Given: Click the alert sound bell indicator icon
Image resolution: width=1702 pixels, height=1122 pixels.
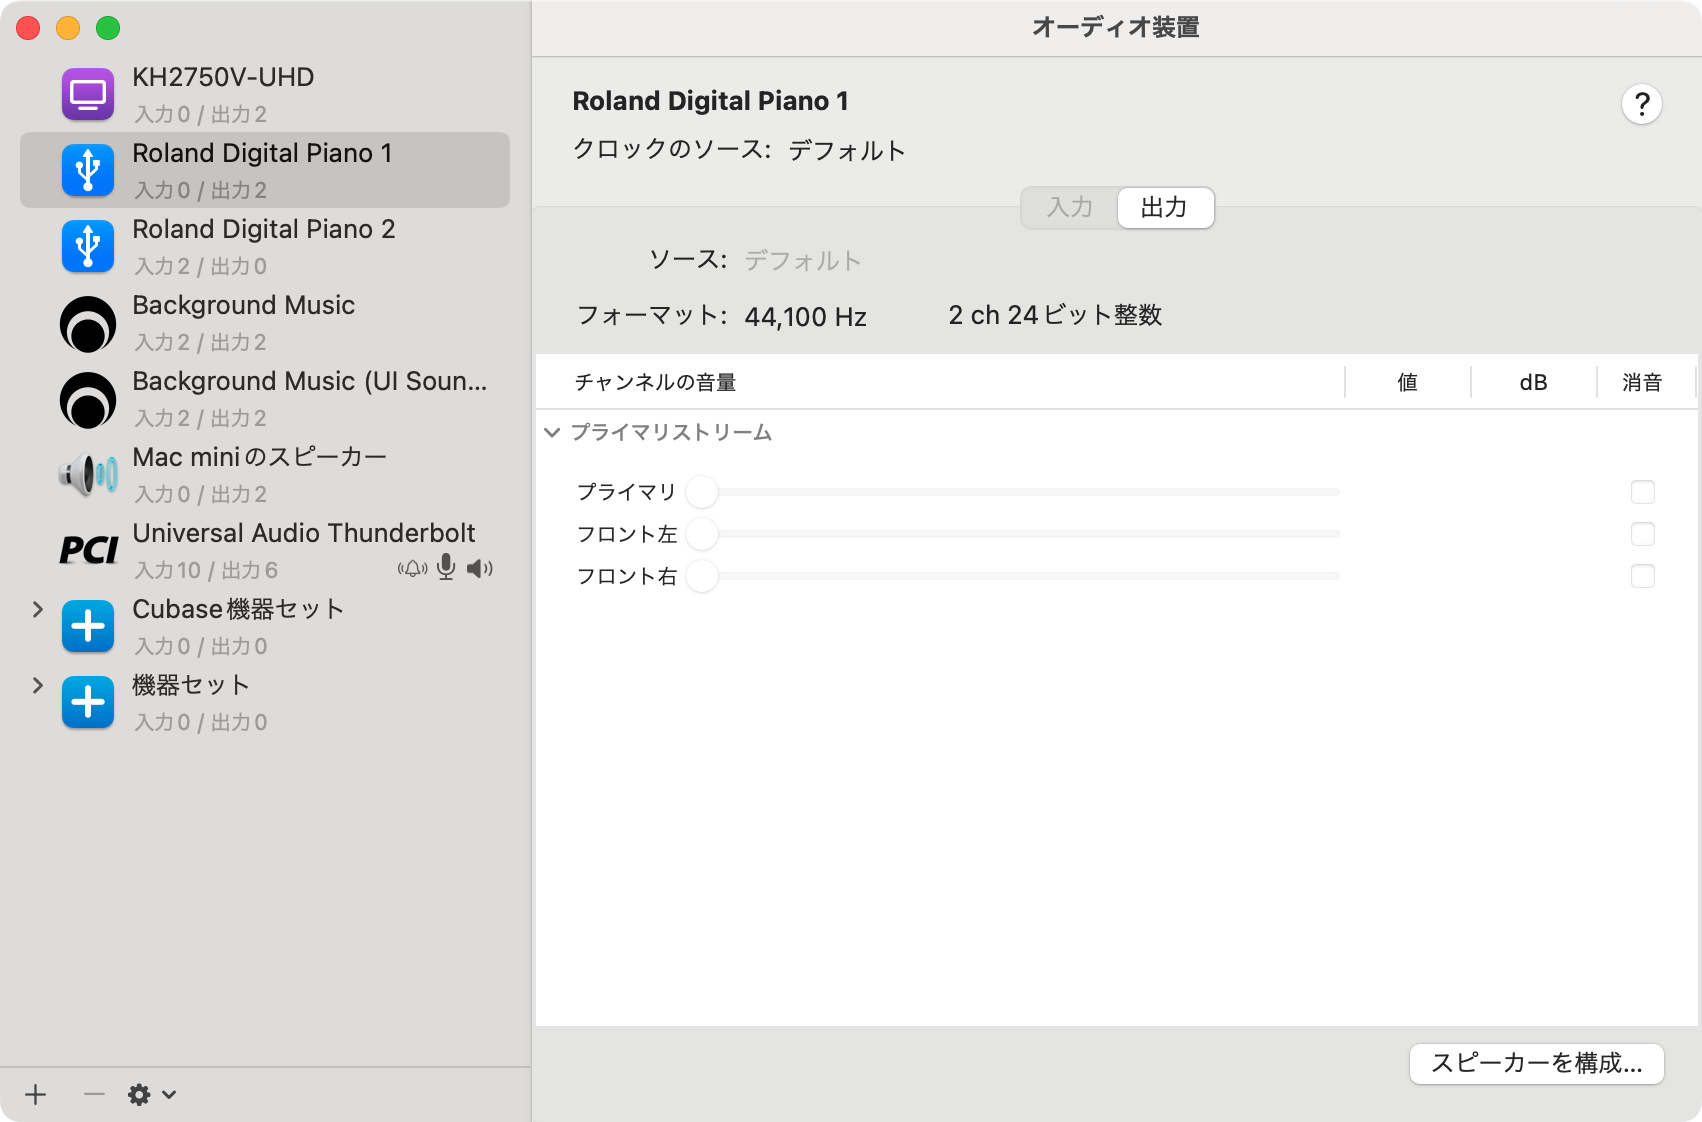Looking at the screenshot, I should (412, 569).
